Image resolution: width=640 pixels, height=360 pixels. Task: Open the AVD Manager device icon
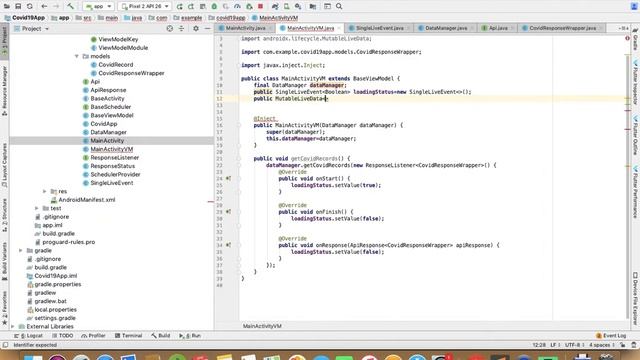287,6
